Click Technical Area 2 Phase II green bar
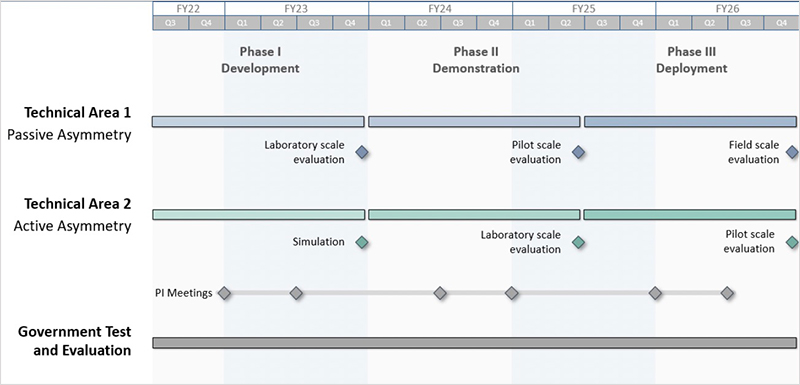The width and height of the screenshot is (800, 385). (x=474, y=215)
